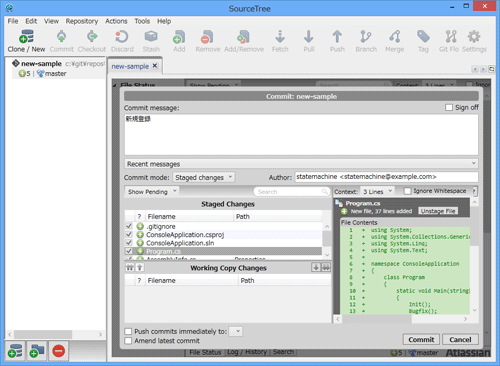500x366 pixels.
Task: Uncheck ConsoleApplication.csproj staged checkbox
Action: point(129,234)
